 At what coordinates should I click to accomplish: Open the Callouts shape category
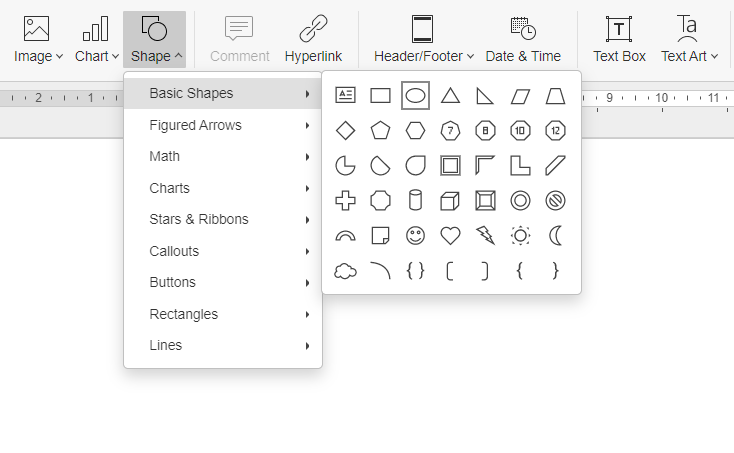coord(223,251)
